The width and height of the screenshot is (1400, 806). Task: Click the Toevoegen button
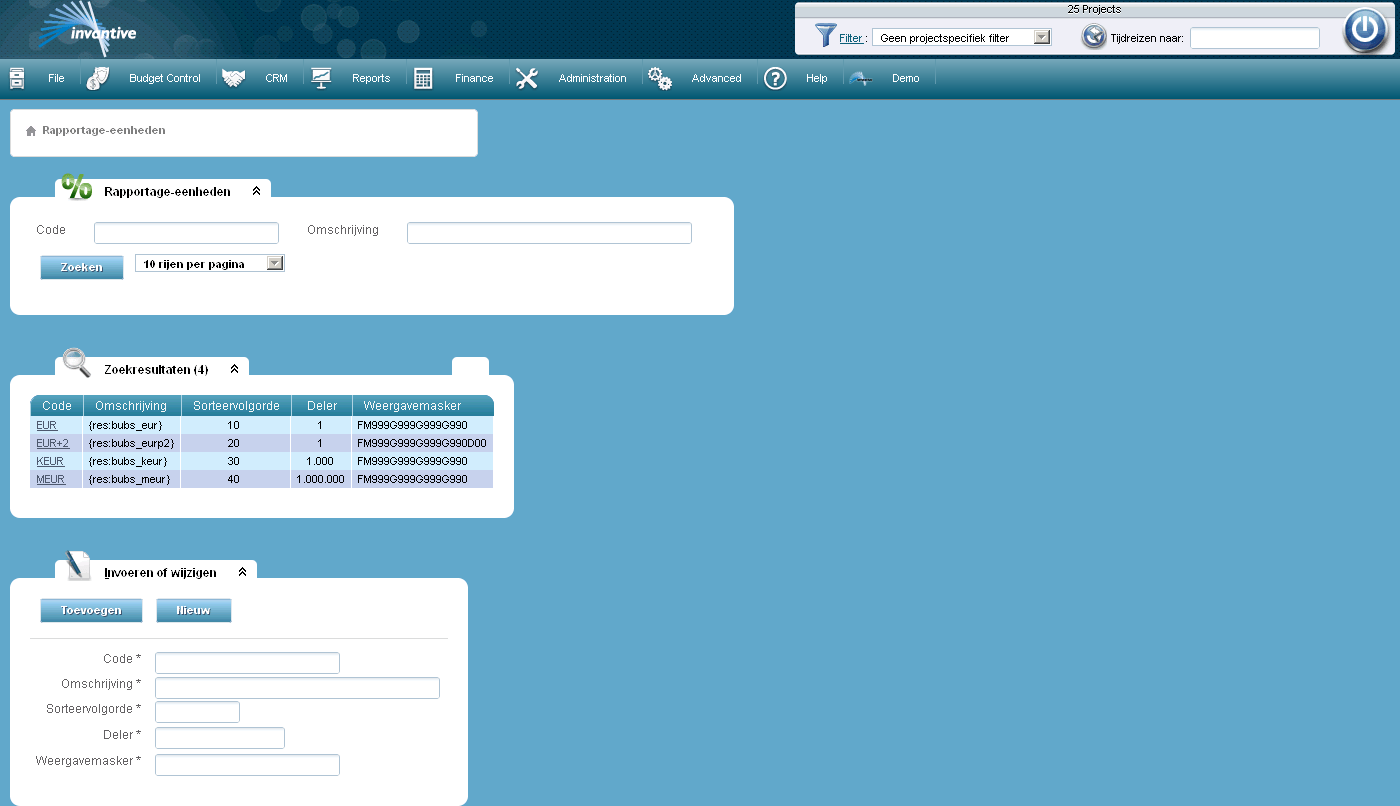91,610
